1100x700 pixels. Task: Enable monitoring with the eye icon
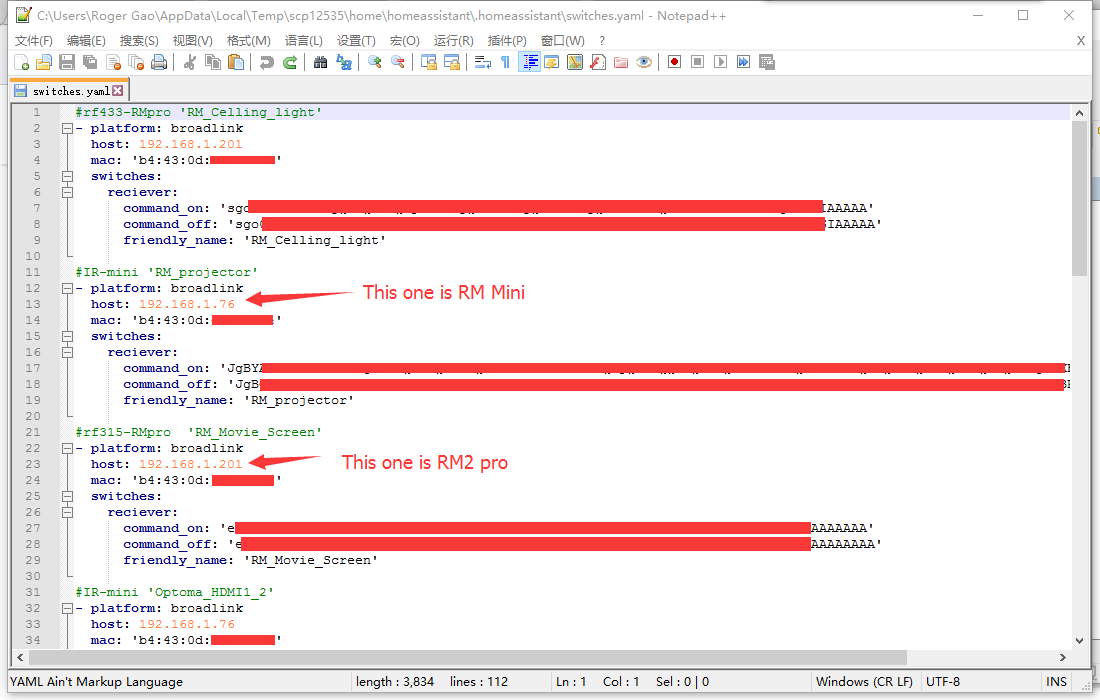pyautogui.click(x=644, y=62)
